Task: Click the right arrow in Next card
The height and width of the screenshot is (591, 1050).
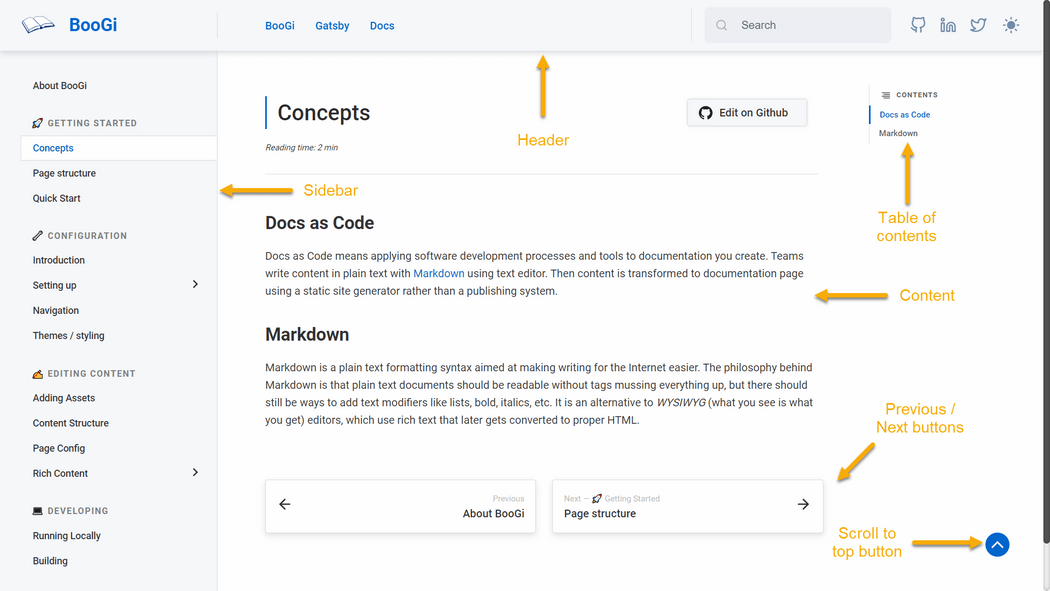Action: click(804, 504)
